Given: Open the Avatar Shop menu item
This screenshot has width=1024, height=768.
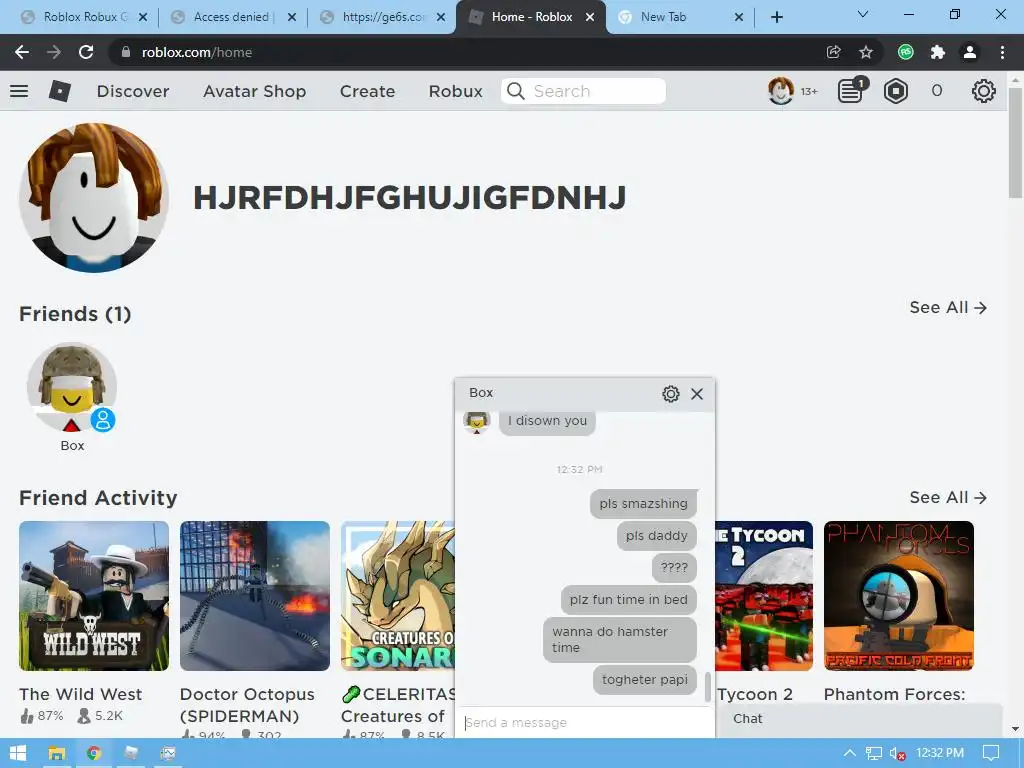Looking at the screenshot, I should click(x=255, y=91).
